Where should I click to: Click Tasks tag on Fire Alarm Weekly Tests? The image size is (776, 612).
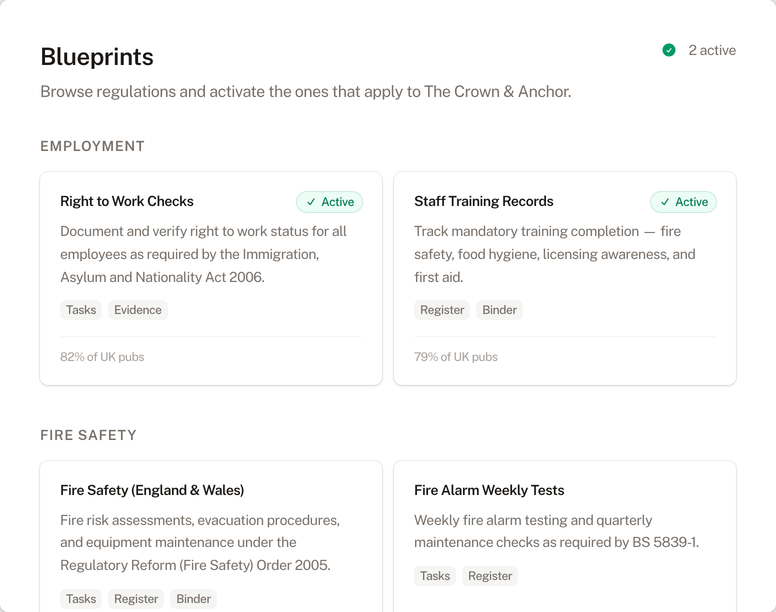435,576
